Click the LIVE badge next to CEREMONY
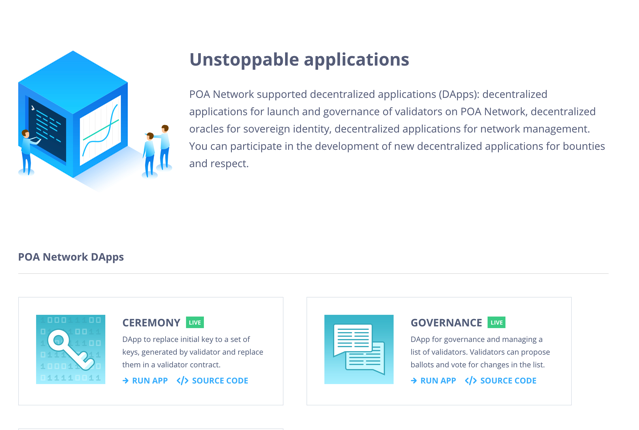639x430 pixels. 195,322
